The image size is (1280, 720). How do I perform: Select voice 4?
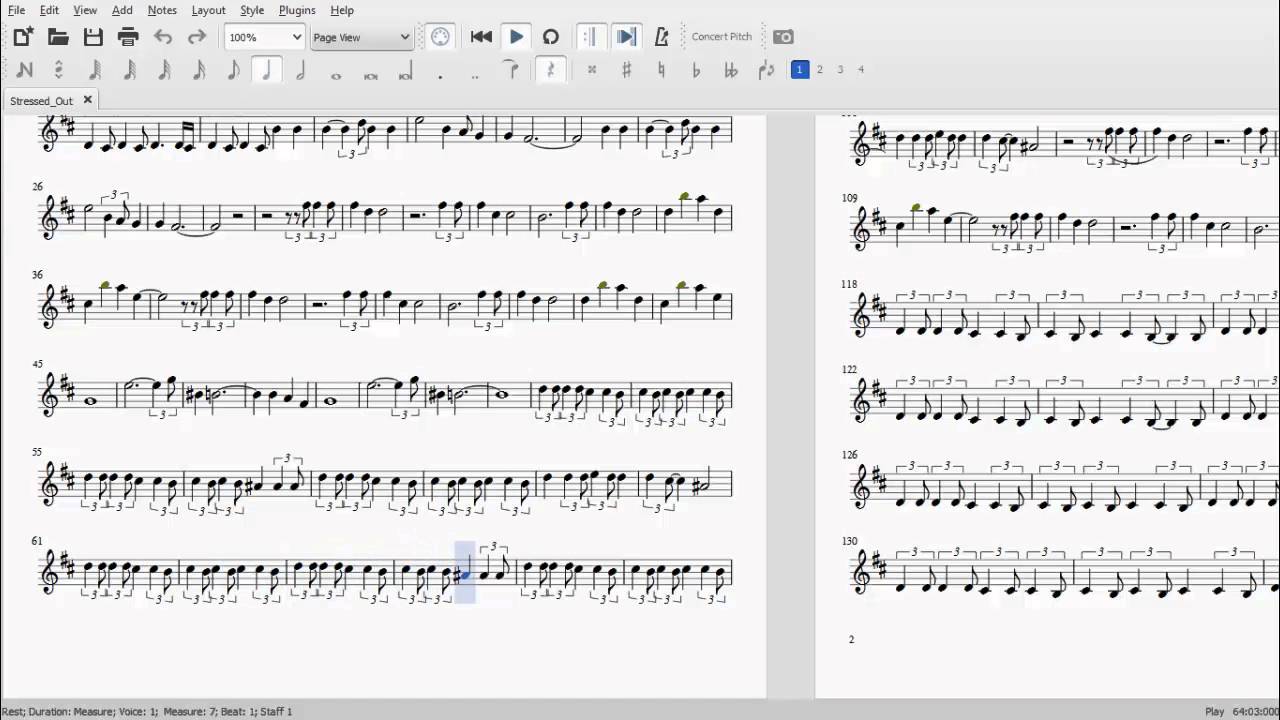point(861,70)
